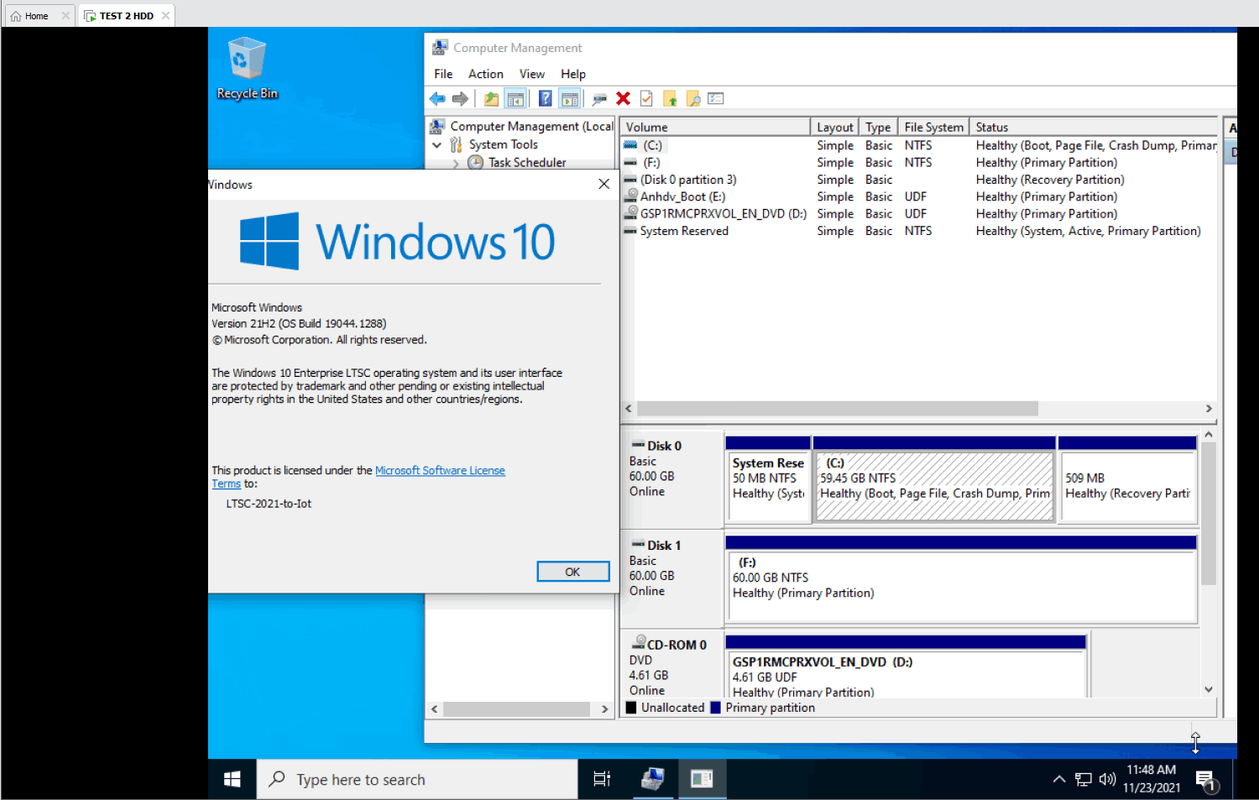Click the taskbar clock showing 11:48 AM
1259x800 pixels.
point(1151,779)
